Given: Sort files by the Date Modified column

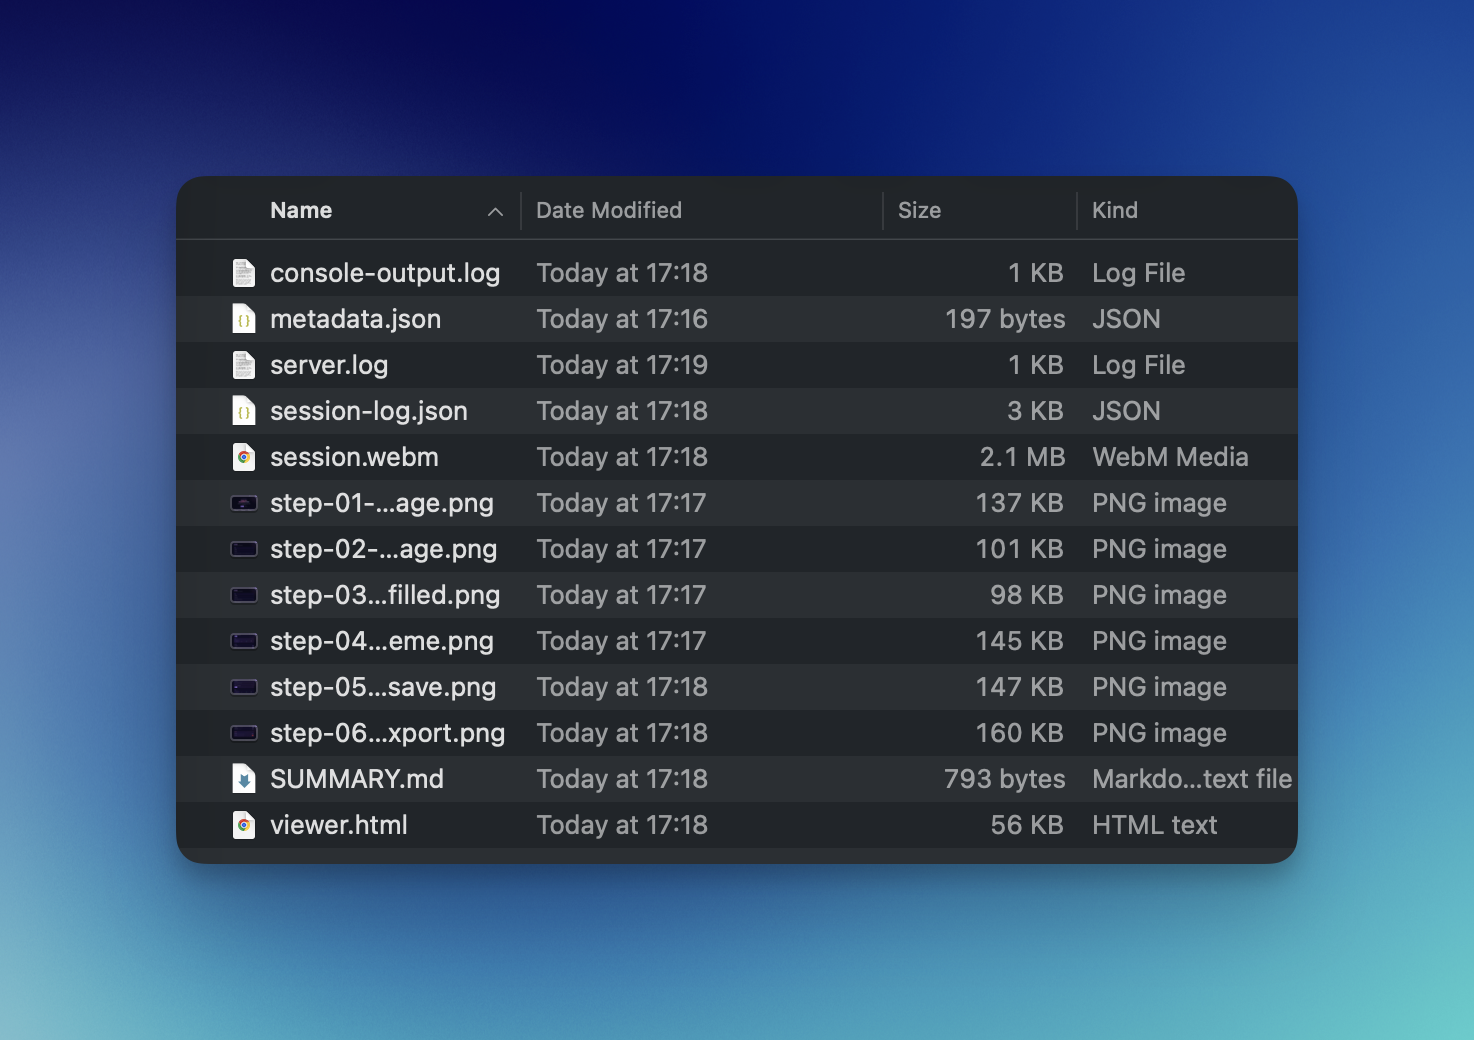Looking at the screenshot, I should coord(608,210).
